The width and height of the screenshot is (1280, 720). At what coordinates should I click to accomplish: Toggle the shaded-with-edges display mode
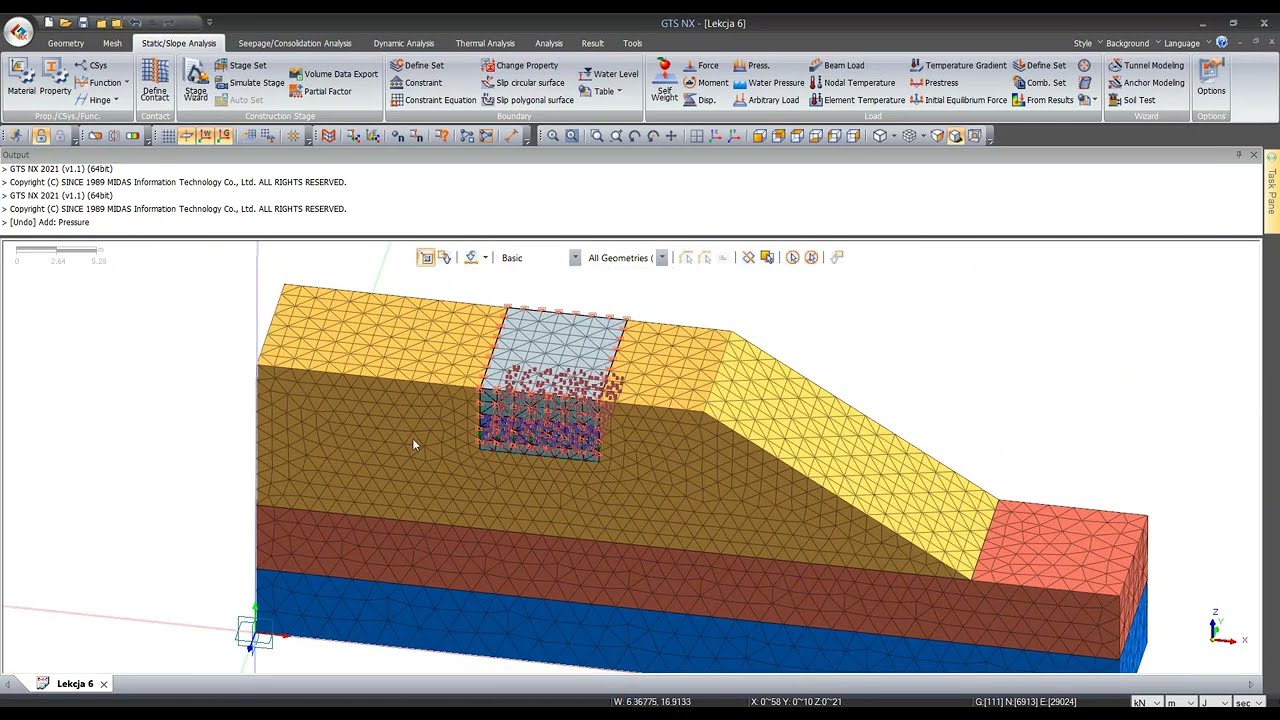[x=956, y=136]
